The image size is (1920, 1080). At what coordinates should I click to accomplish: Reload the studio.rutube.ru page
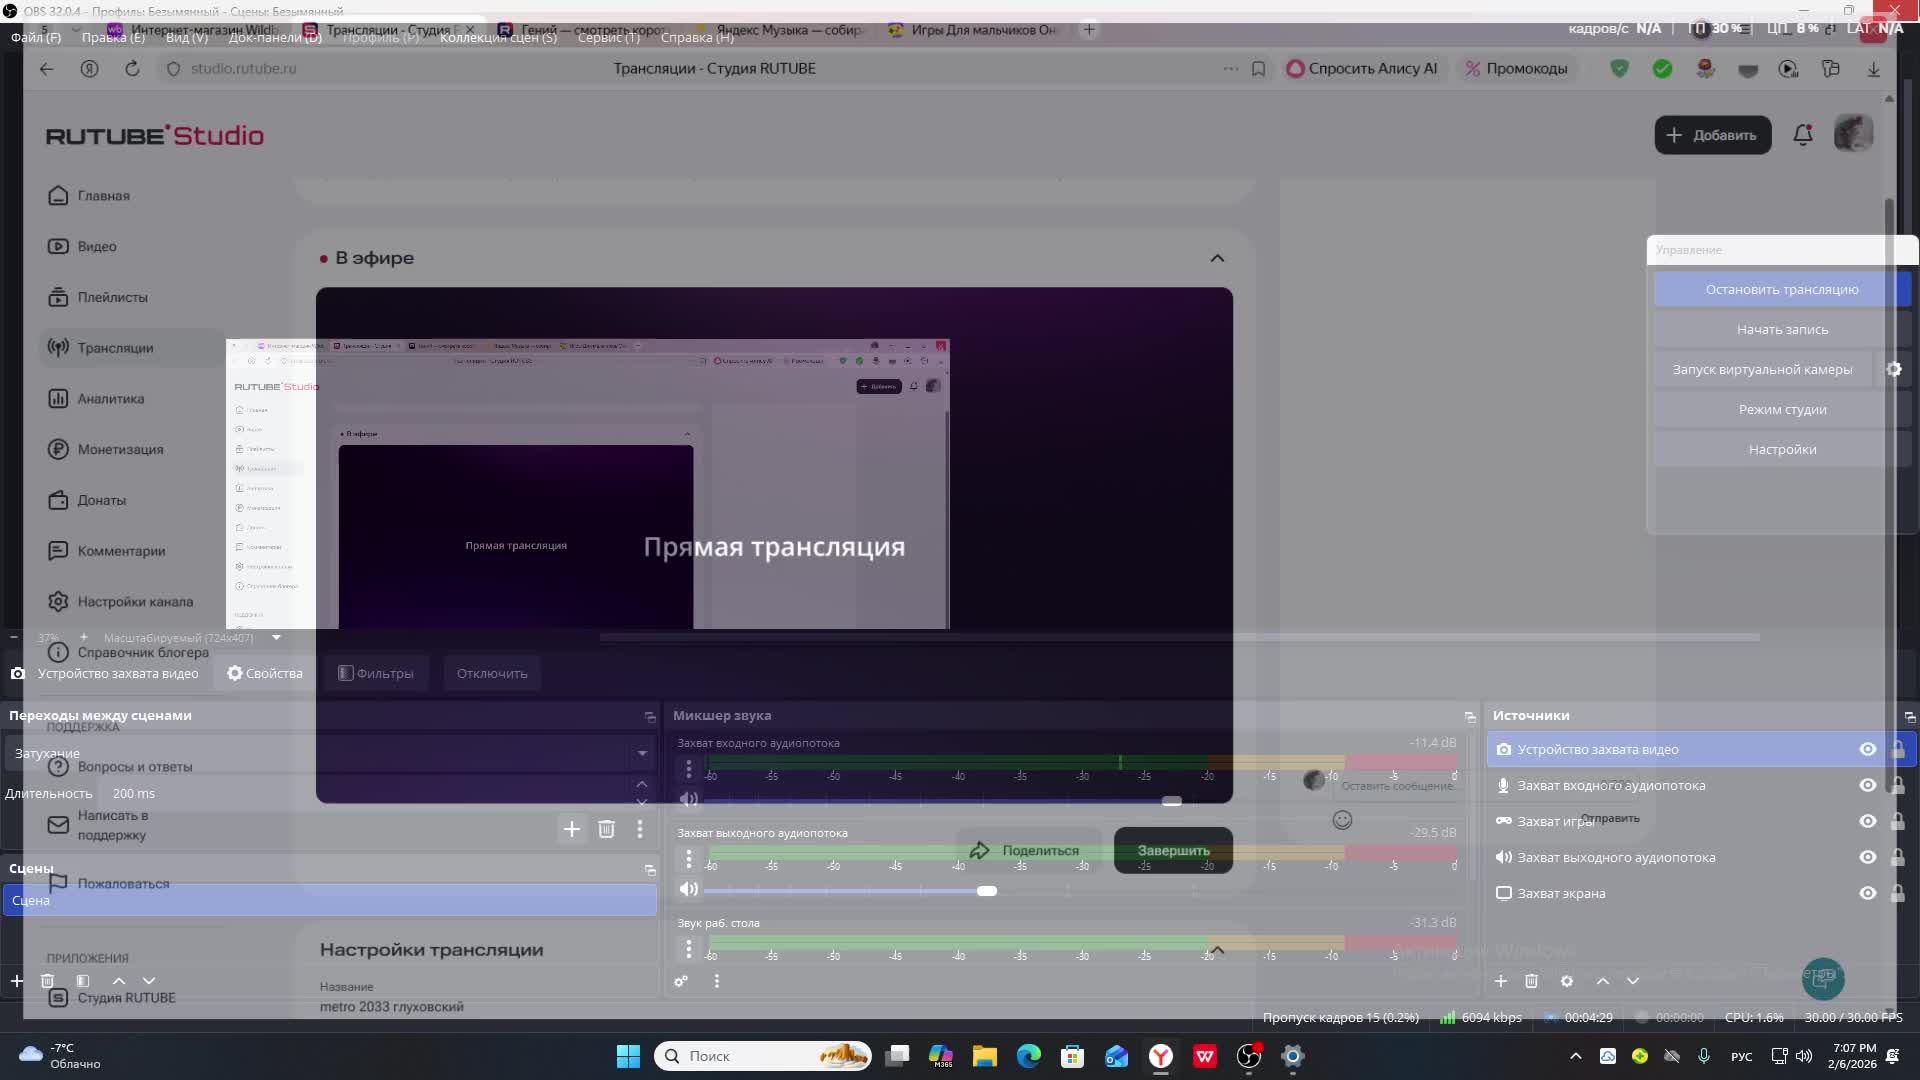coord(132,68)
